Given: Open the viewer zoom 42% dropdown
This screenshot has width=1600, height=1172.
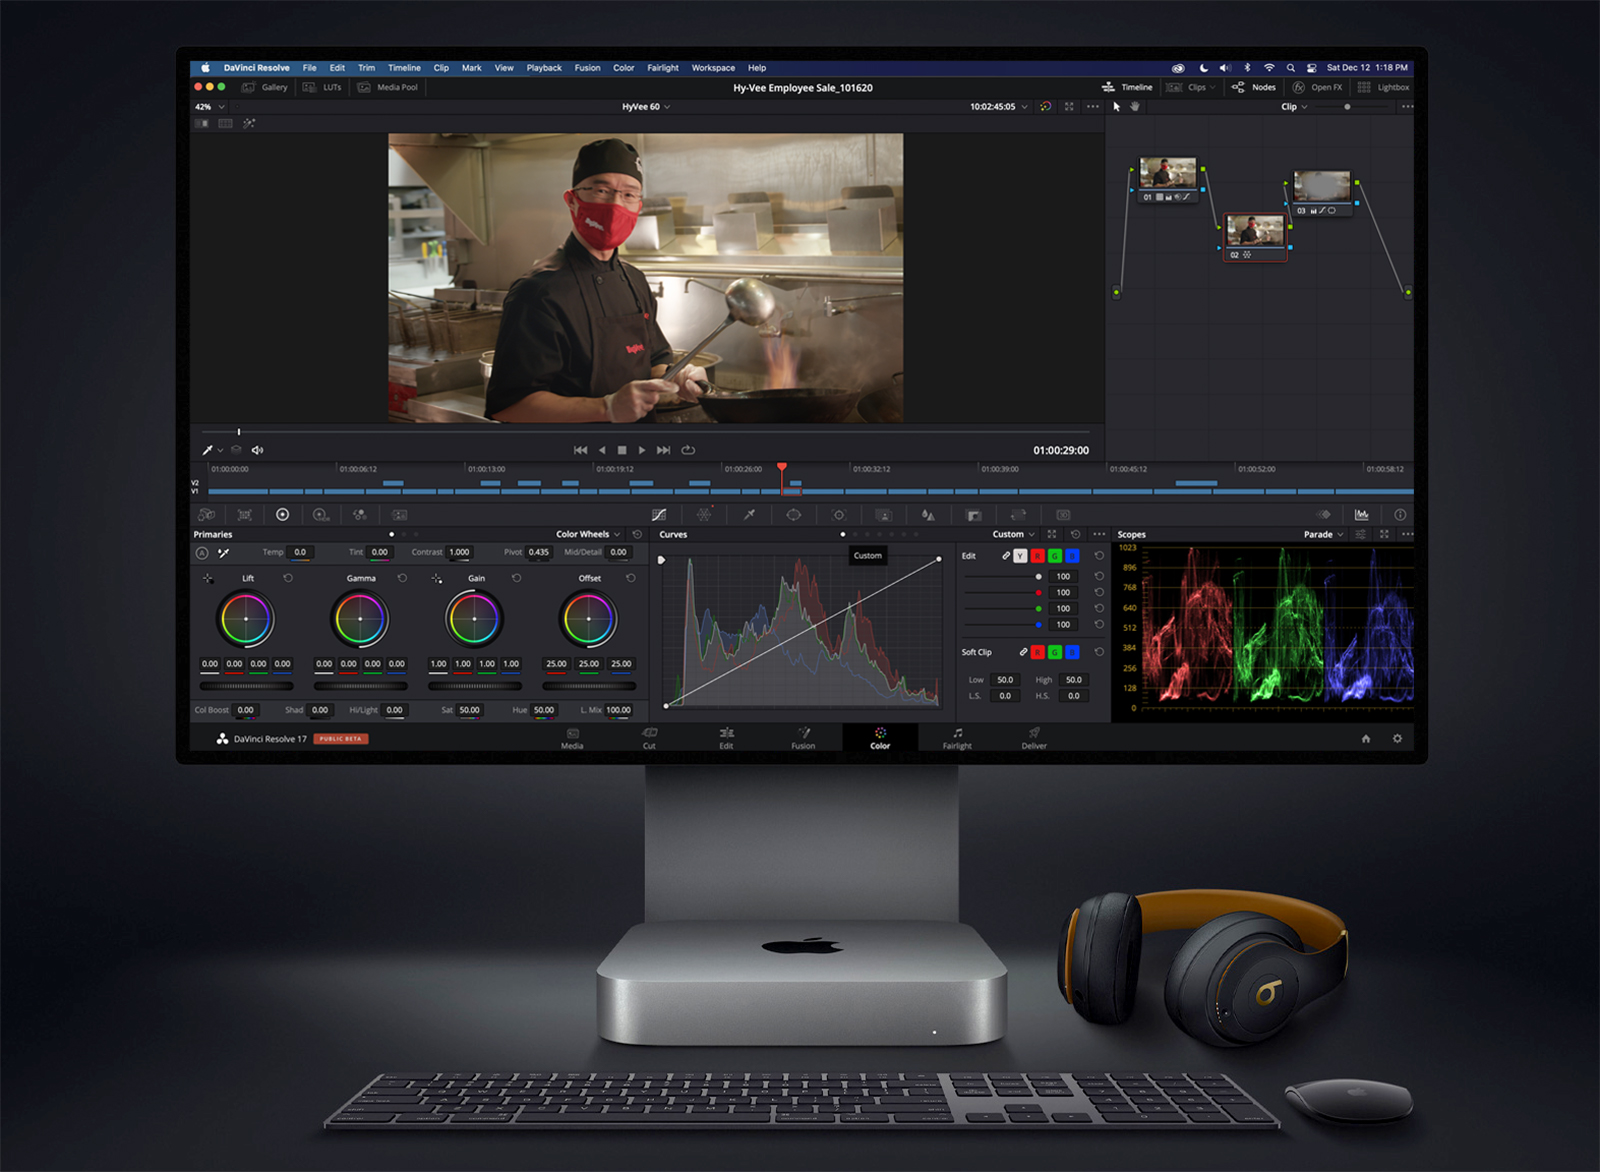Looking at the screenshot, I should (210, 106).
